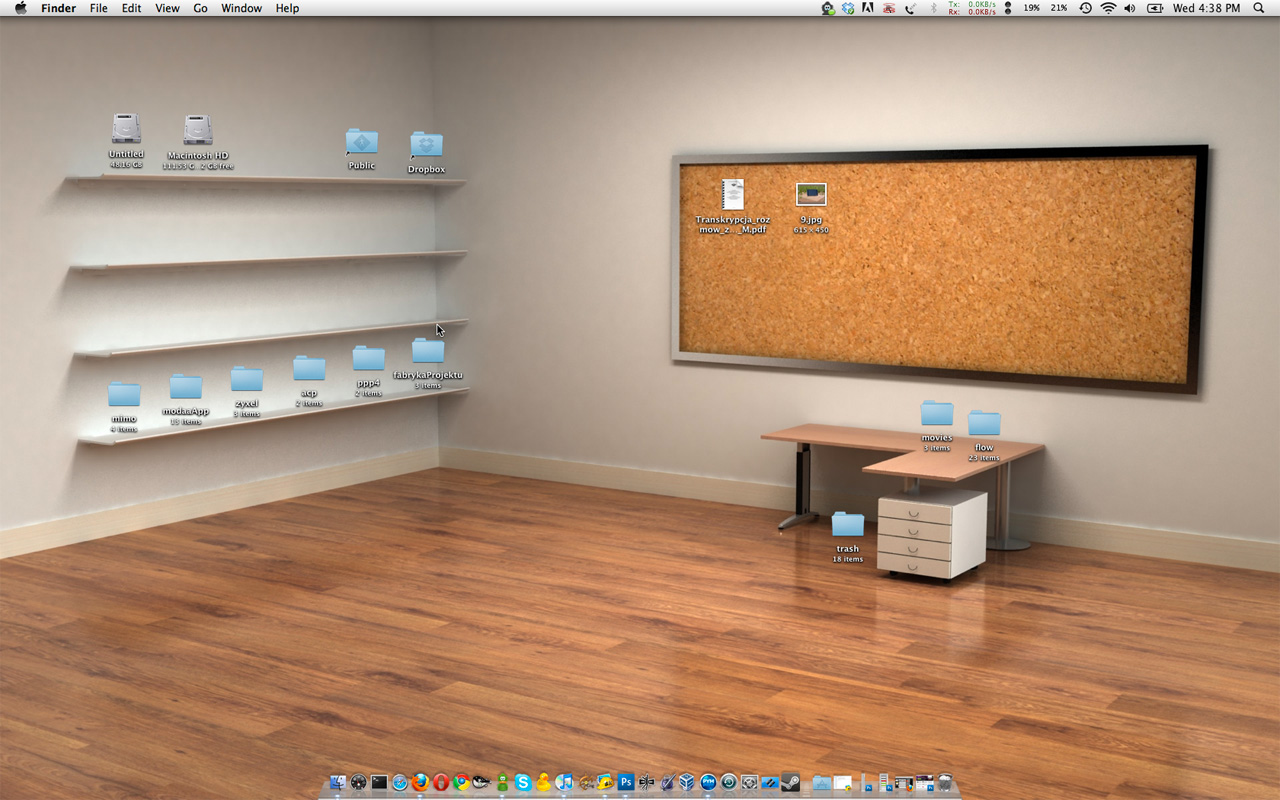
Task: Click the Wi-Fi status menu icon
Action: pos(1108,8)
